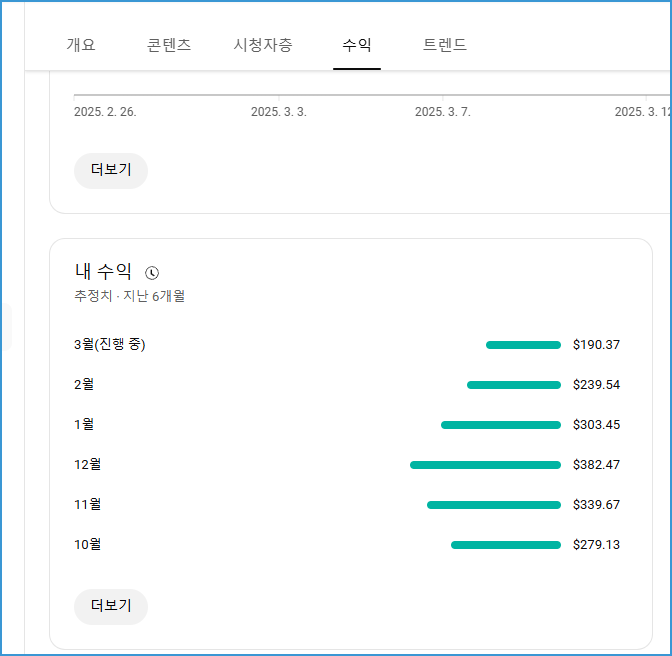Click the 12월 row label
The image size is (672, 656).
click(x=87, y=464)
